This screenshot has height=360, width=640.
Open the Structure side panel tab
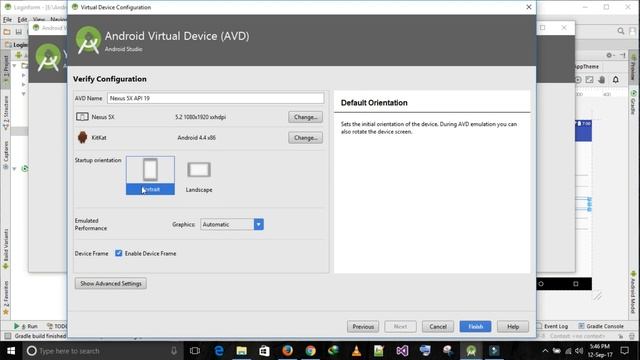click(6, 113)
